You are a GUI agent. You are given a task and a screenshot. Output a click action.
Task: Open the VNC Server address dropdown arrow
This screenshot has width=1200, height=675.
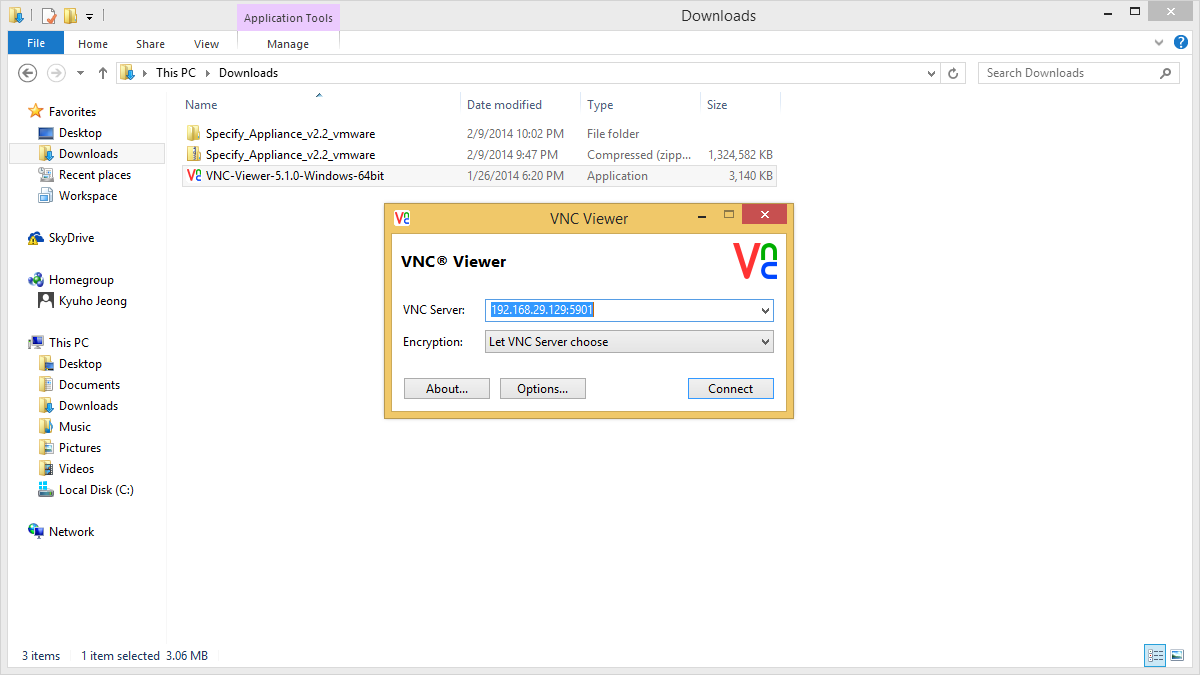pos(766,311)
